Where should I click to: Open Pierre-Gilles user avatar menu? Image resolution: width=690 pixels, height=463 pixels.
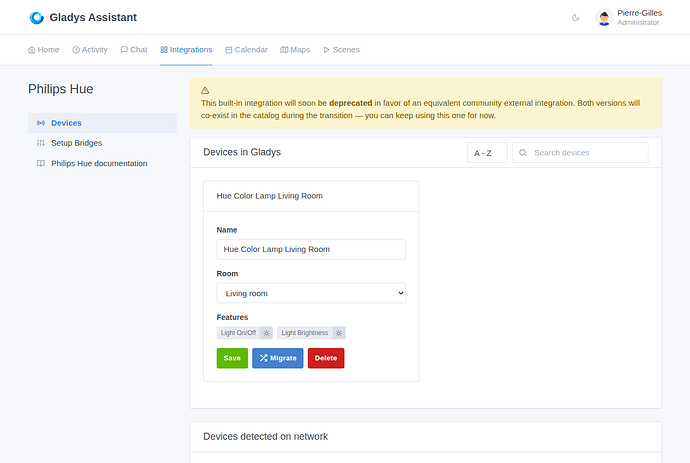pos(604,18)
